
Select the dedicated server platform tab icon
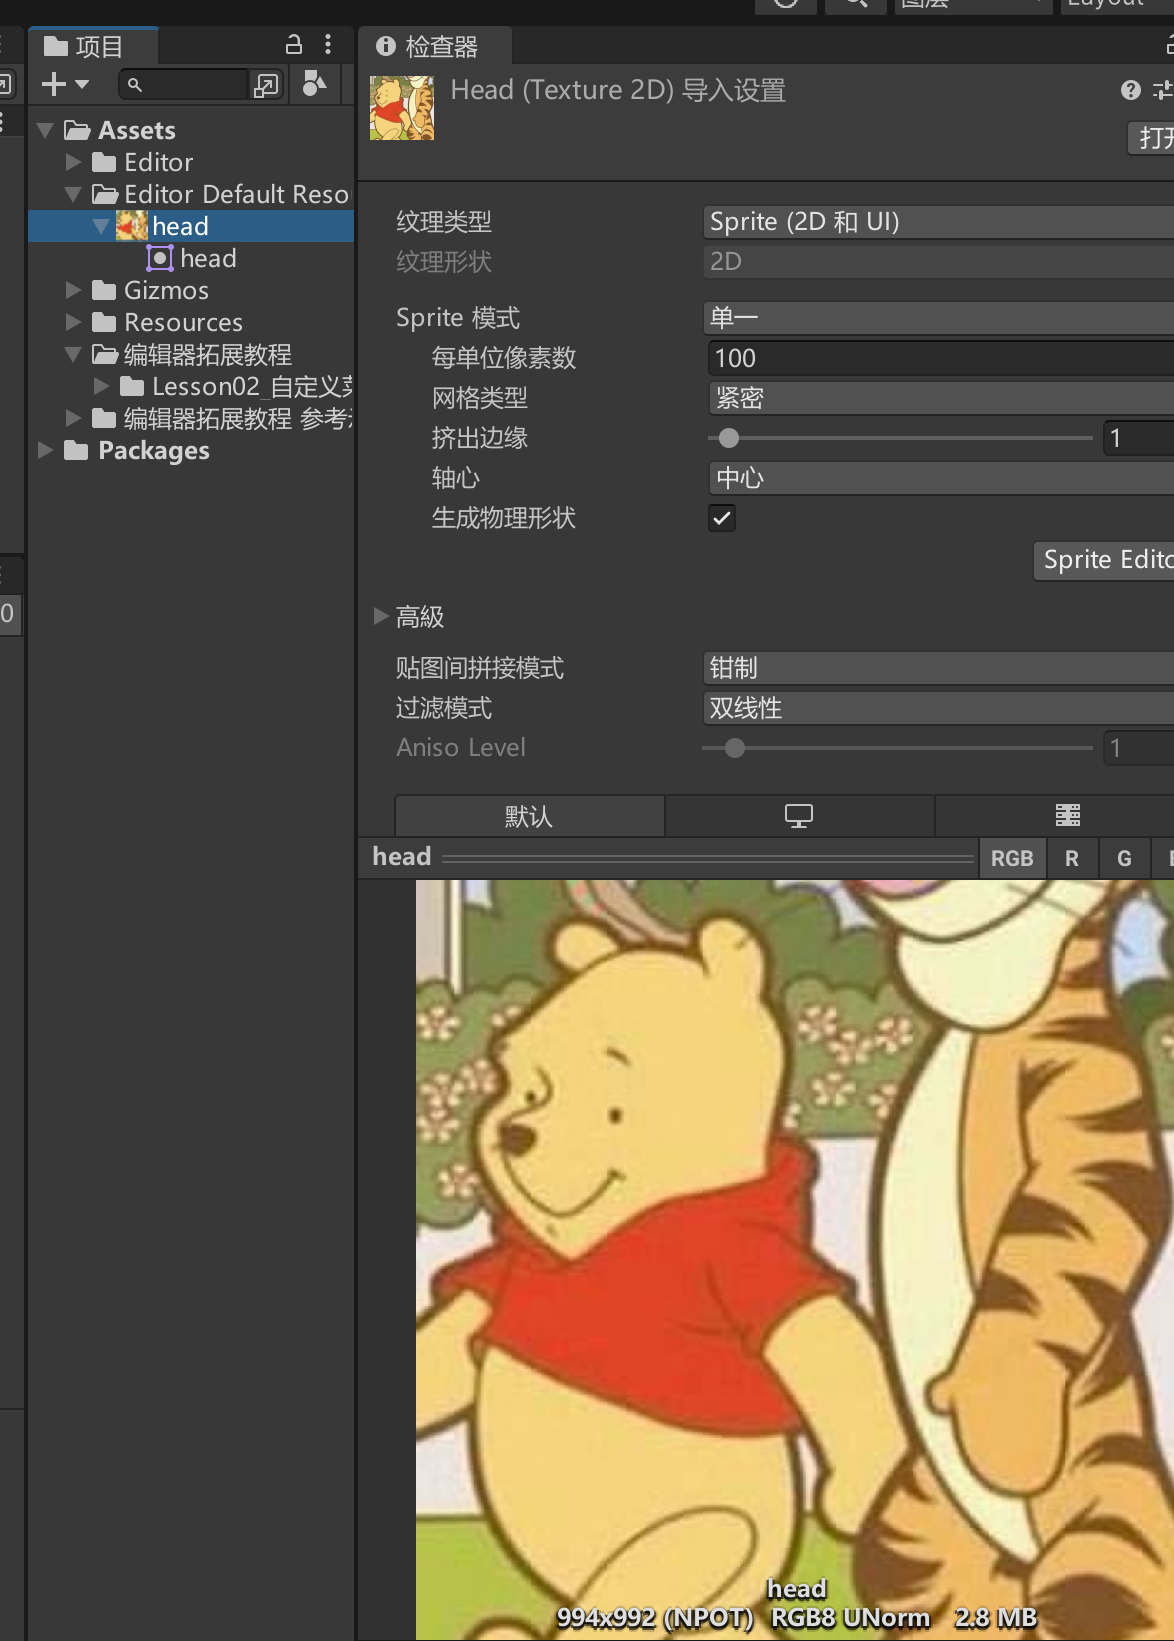pyautogui.click(x=1067, y=816)
